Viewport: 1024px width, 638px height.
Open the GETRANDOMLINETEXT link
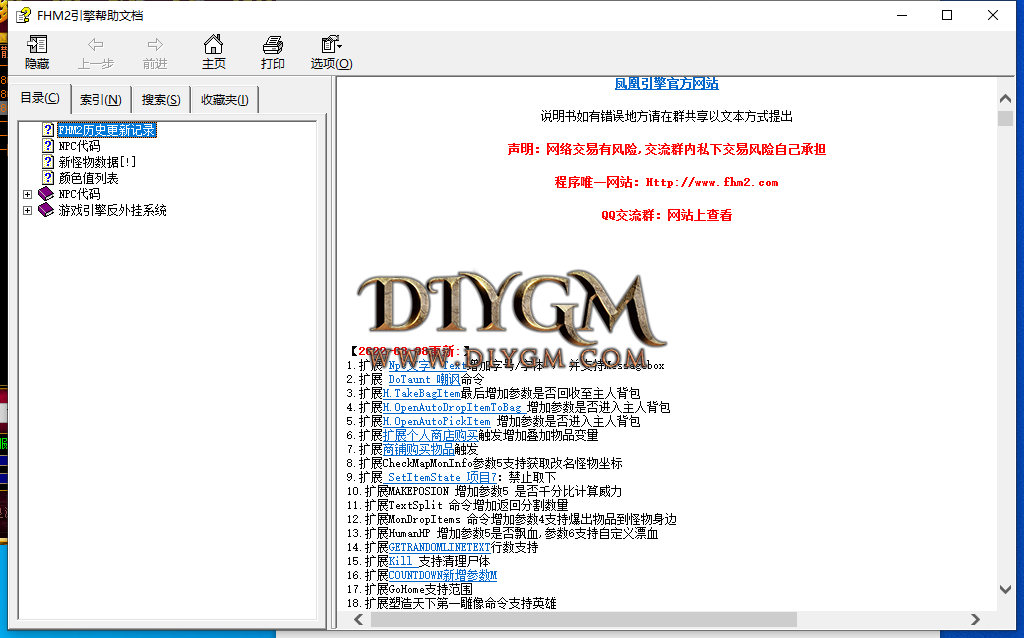pos(440,547)
